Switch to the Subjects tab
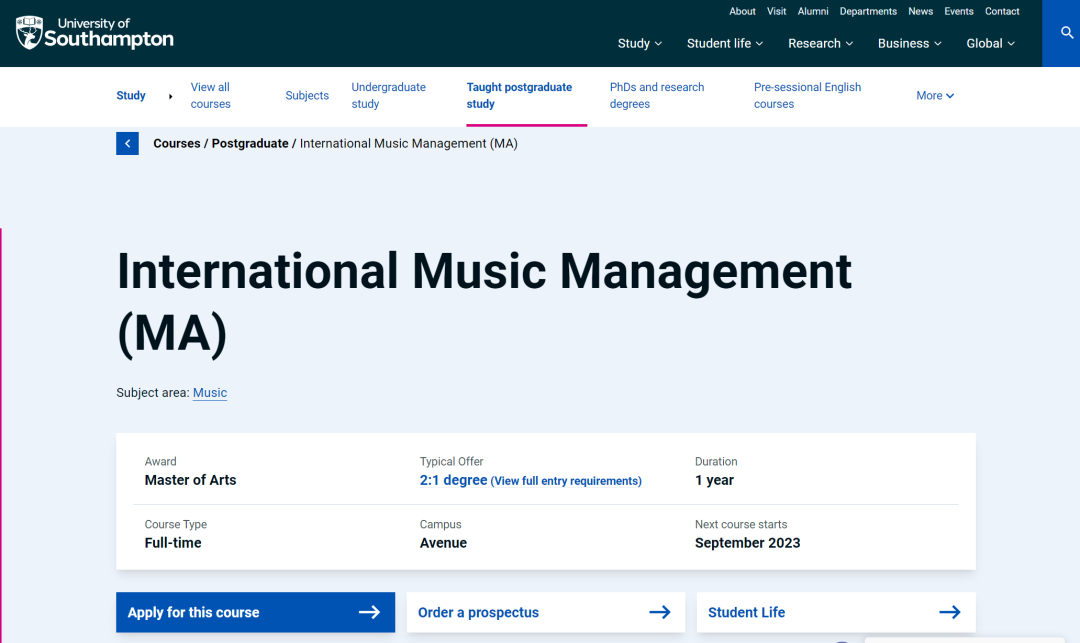This screenshot has height=643, width=1080. [x=307, y=96]
